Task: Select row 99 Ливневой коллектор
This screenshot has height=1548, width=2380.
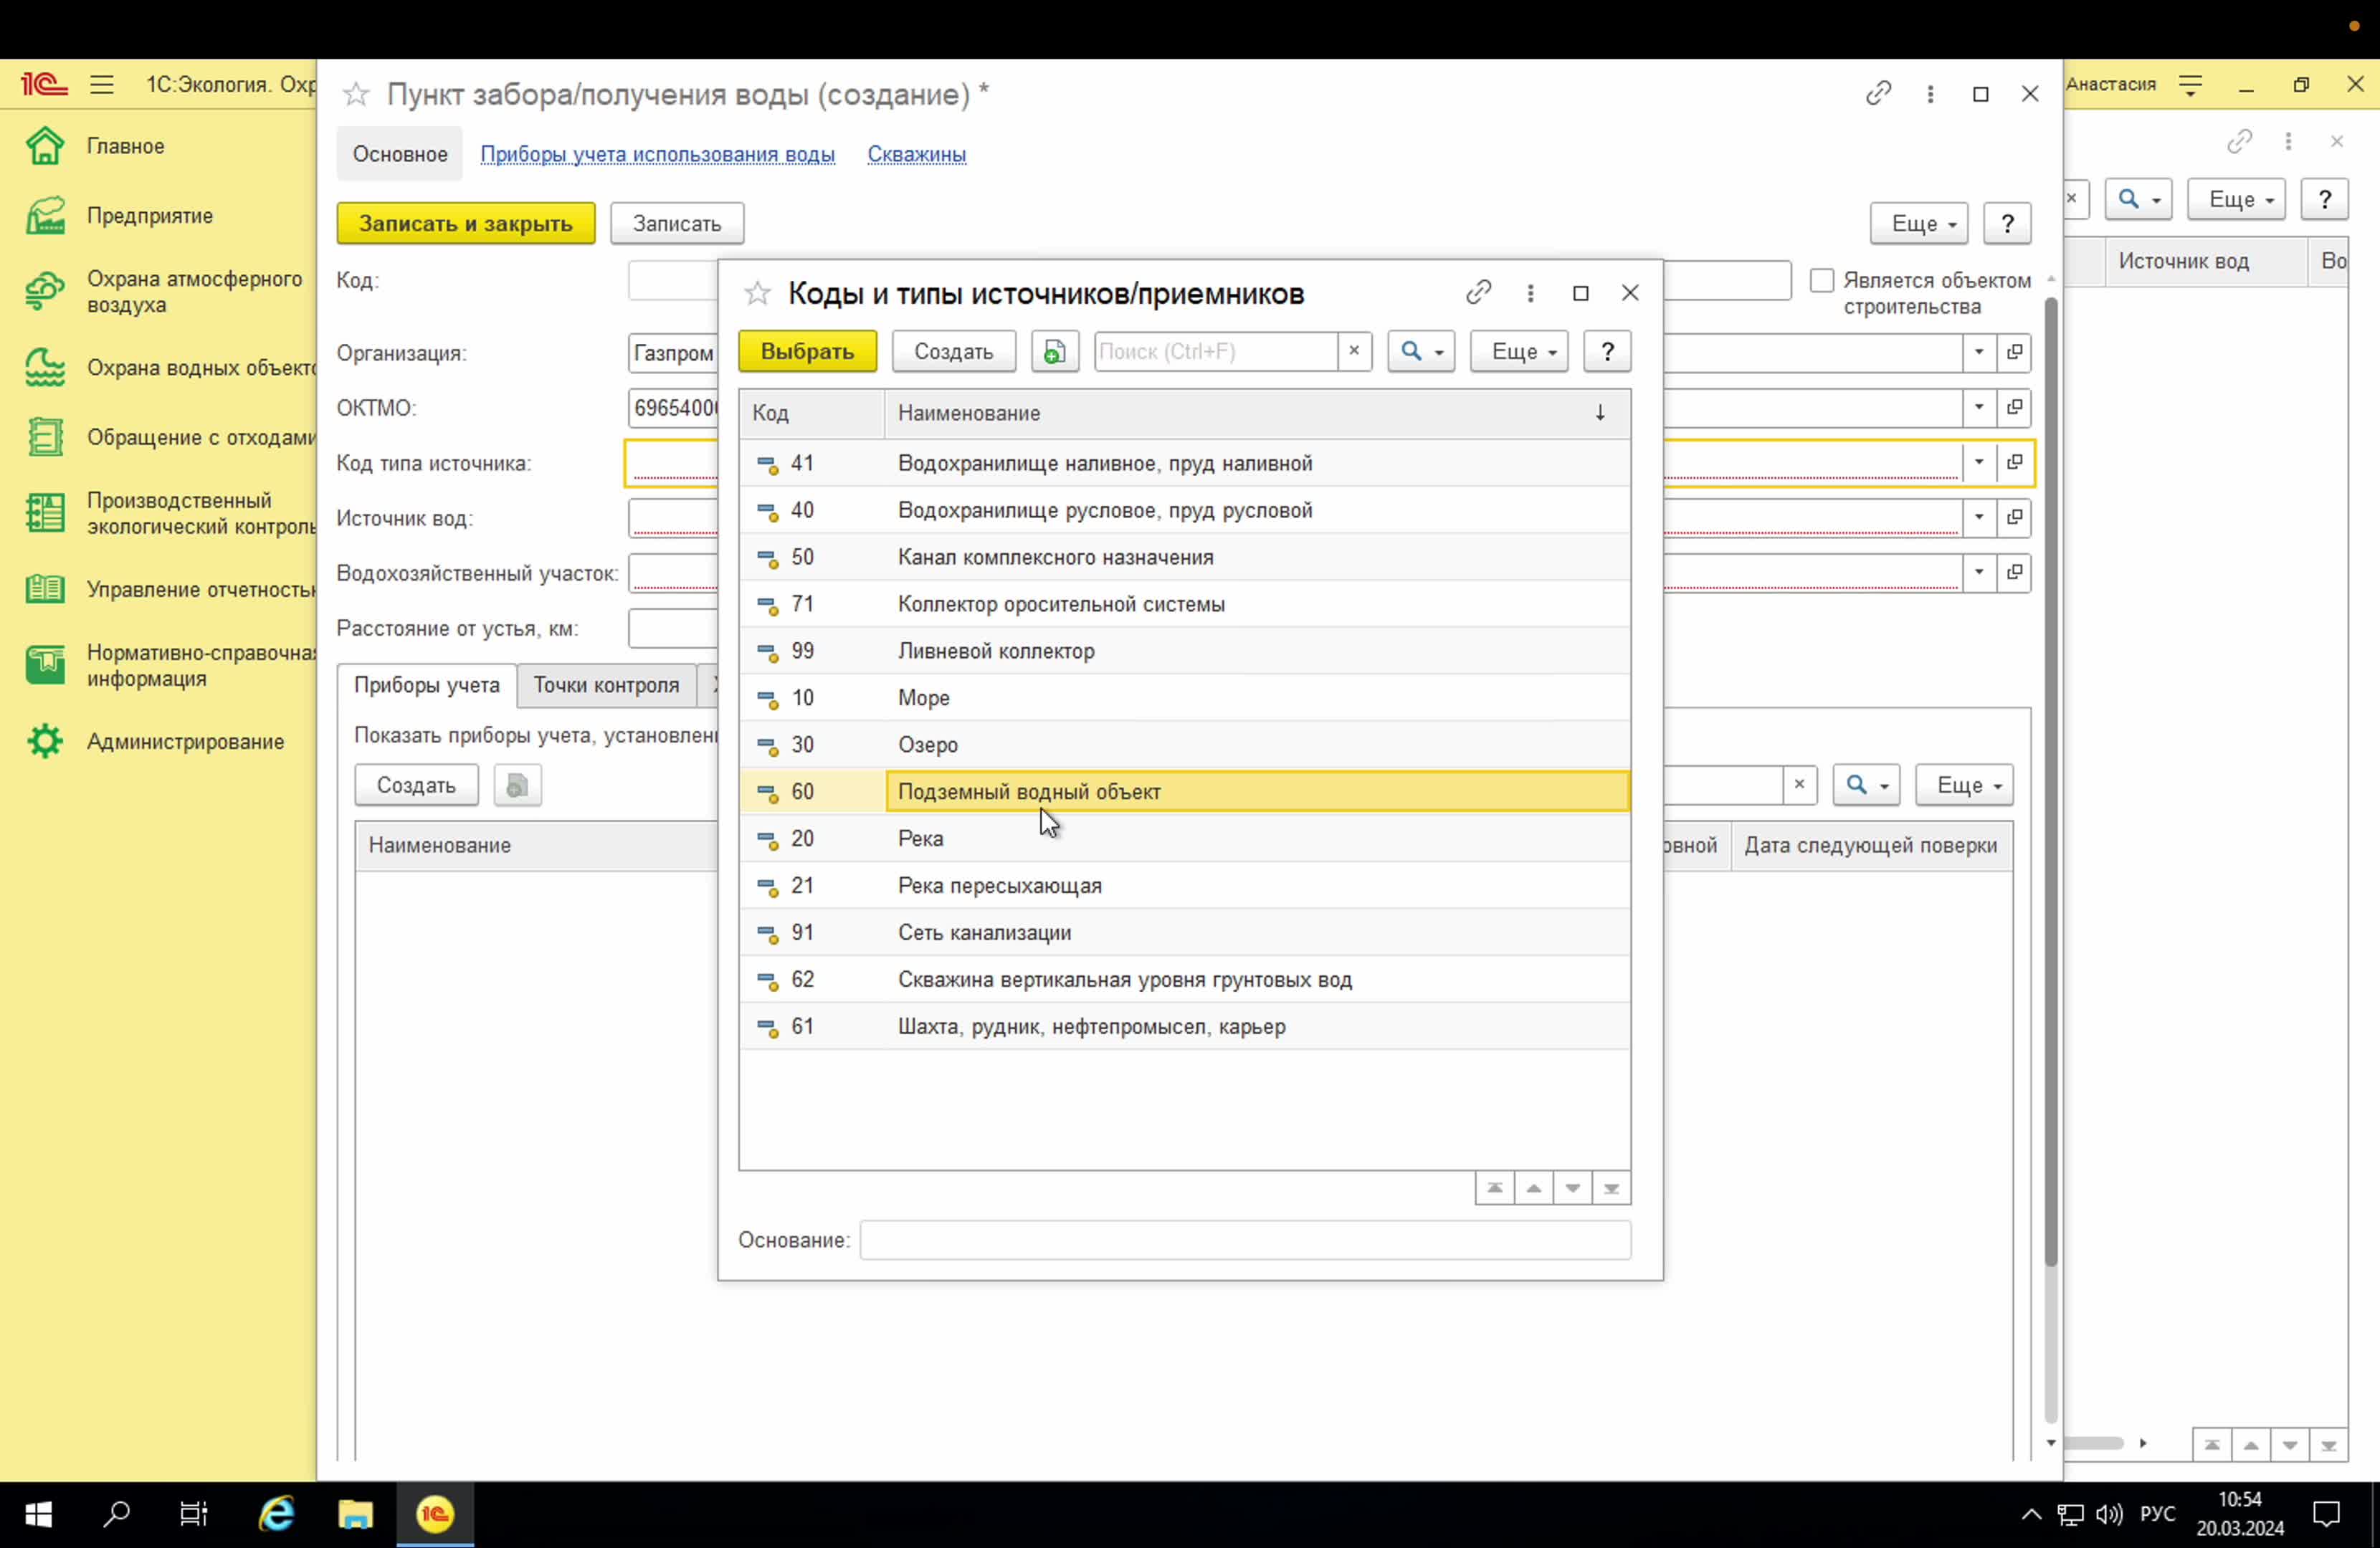Action: 1185,651
